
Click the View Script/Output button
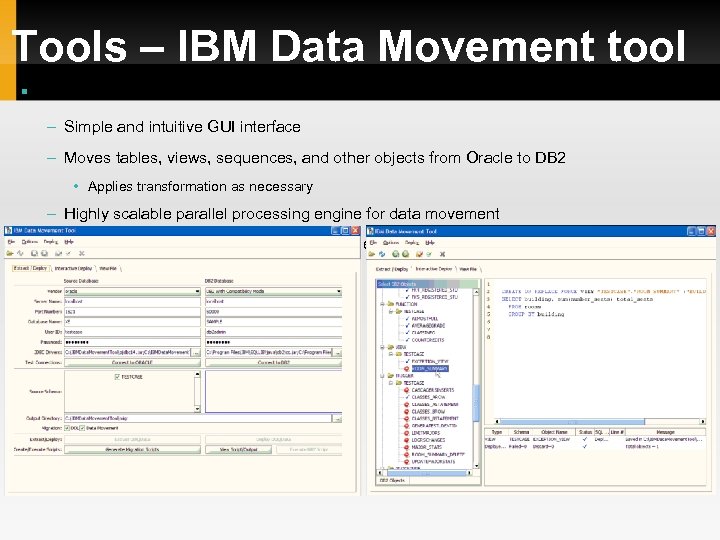click(x=239, y=450)
